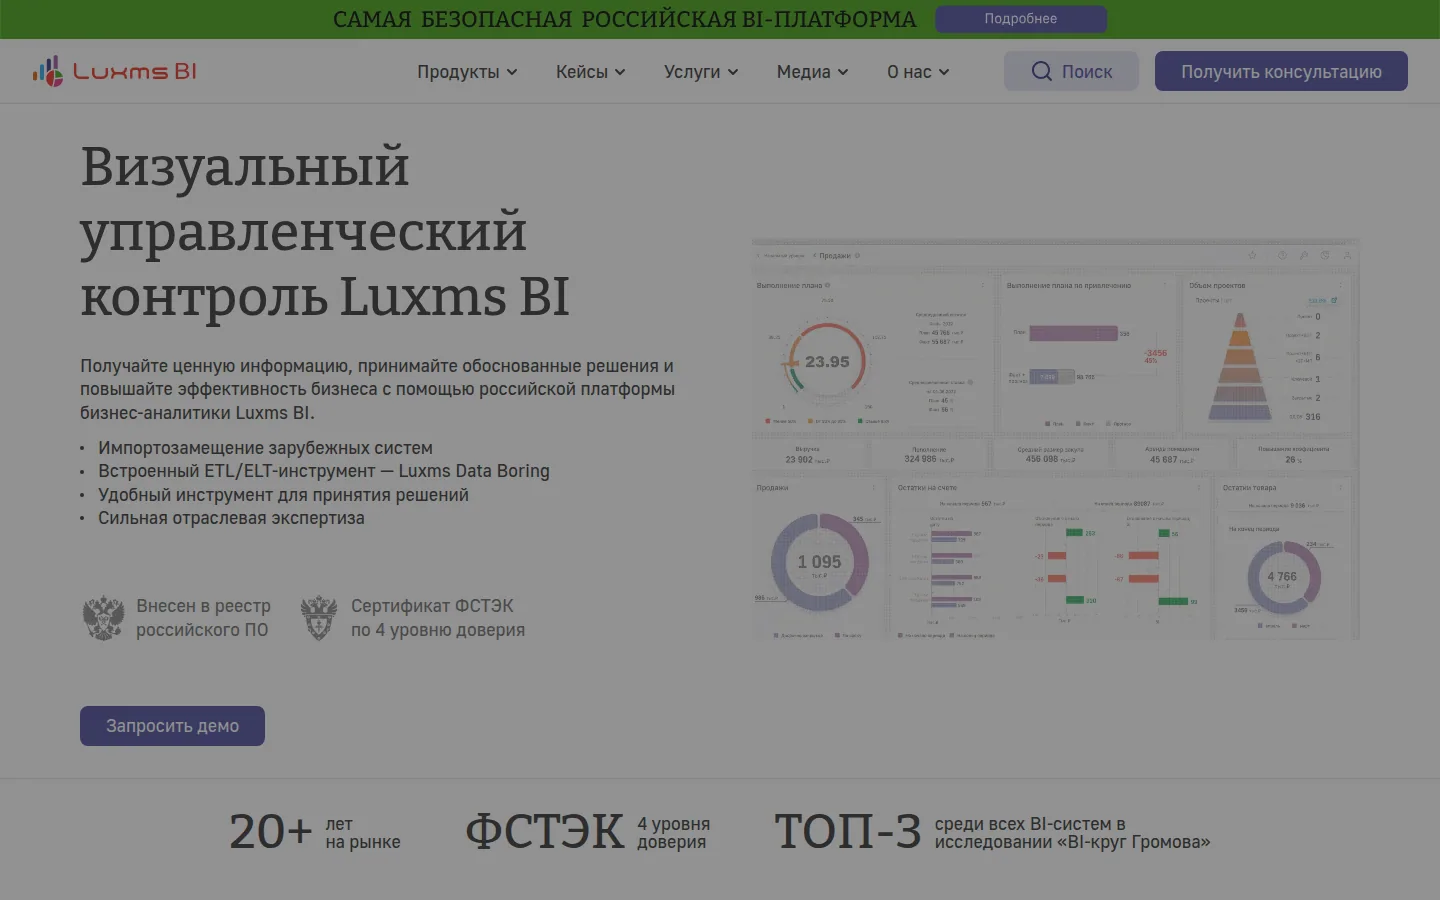Click the Получить консультацию button
The width and height of the screenshot is (1440, 900).
click(1281, 71)
